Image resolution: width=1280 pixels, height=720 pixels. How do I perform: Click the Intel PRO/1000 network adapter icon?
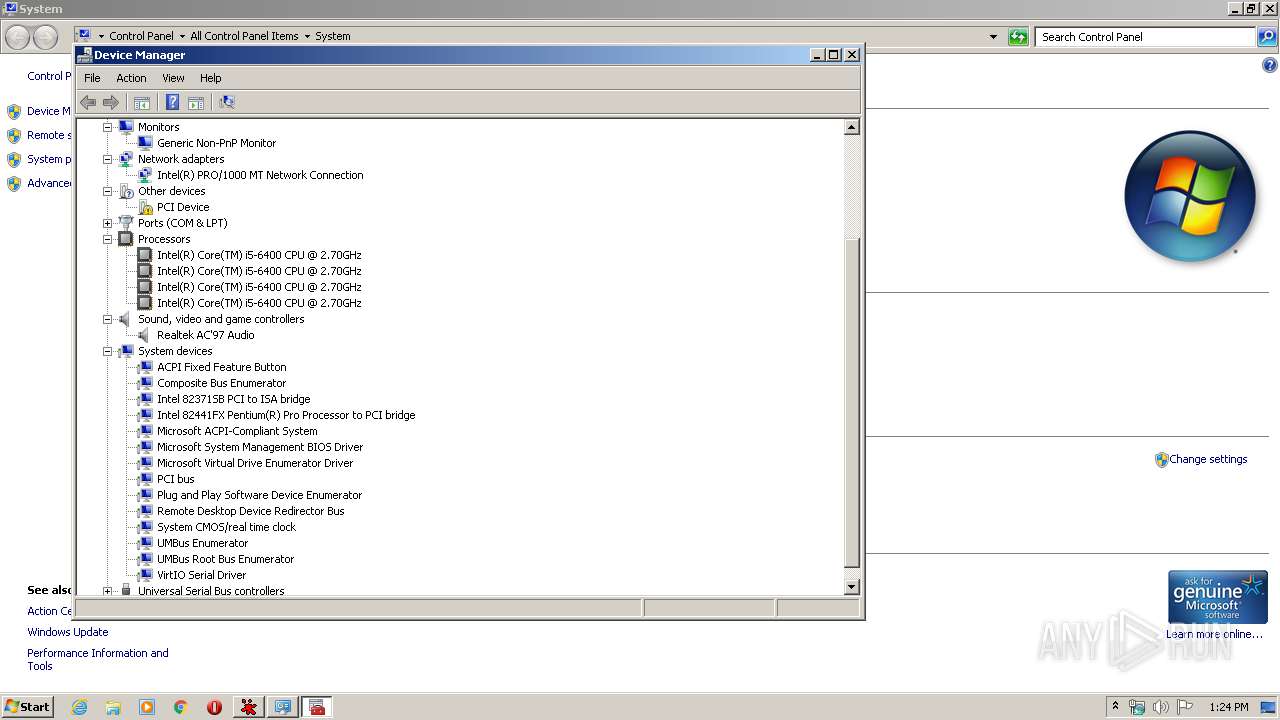pyautogui.click(x=146, y=175)
